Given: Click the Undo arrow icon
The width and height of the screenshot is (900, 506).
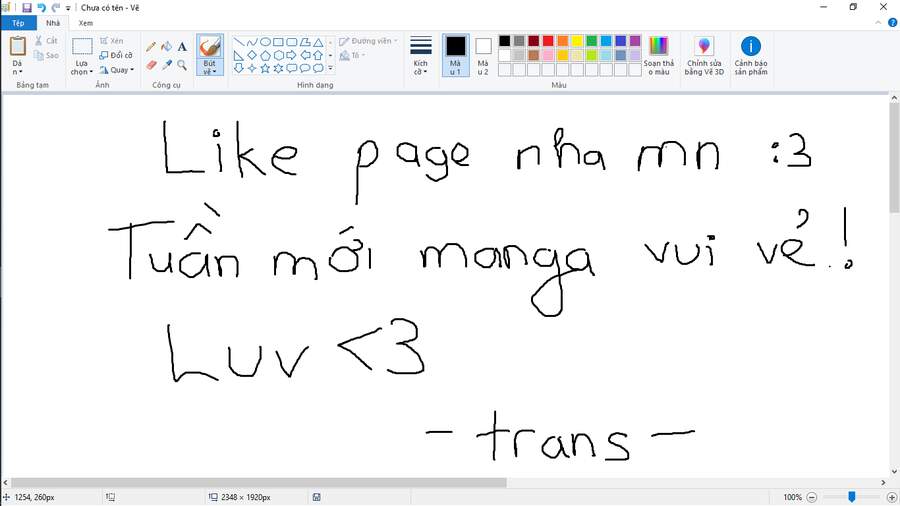Looking at the screenshot, I should (x=41, y=7).
